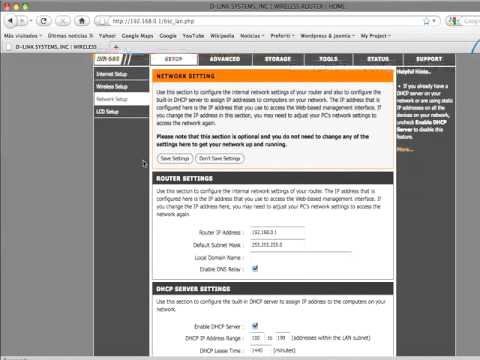Switch to the SUPPORT tab
Image resolution: width=480 pixels, height=360 pixels.
(x=429, y=59)
